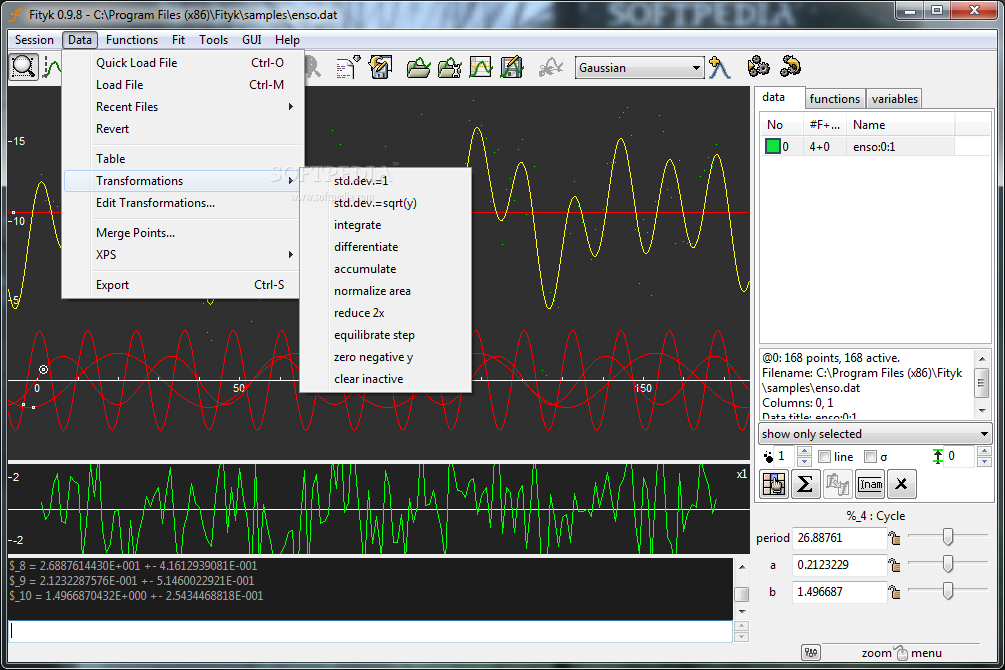Open the show only selected dropdown

point(875,434)
